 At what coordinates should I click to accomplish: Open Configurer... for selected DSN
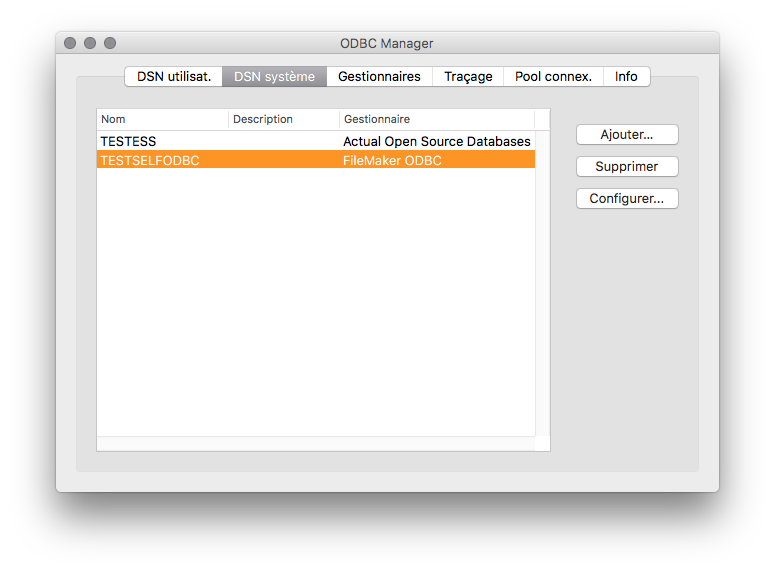[627, 199]
